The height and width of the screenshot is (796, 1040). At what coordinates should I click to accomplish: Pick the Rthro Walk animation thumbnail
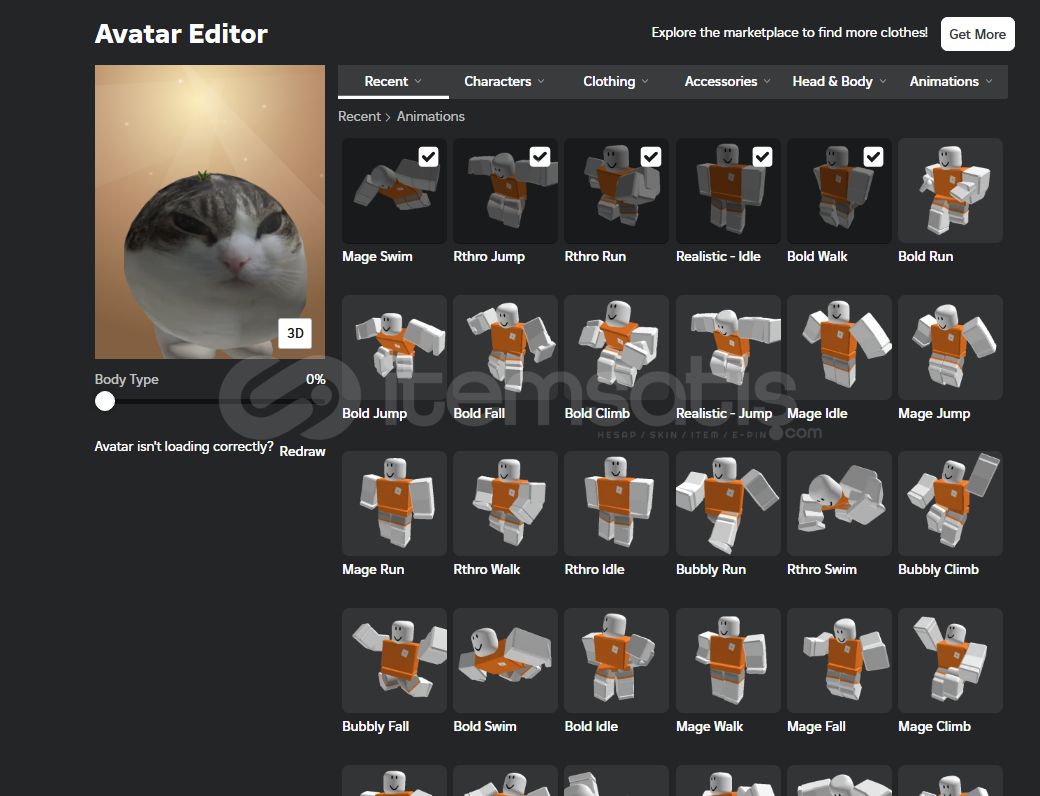(x=505, y=503)
